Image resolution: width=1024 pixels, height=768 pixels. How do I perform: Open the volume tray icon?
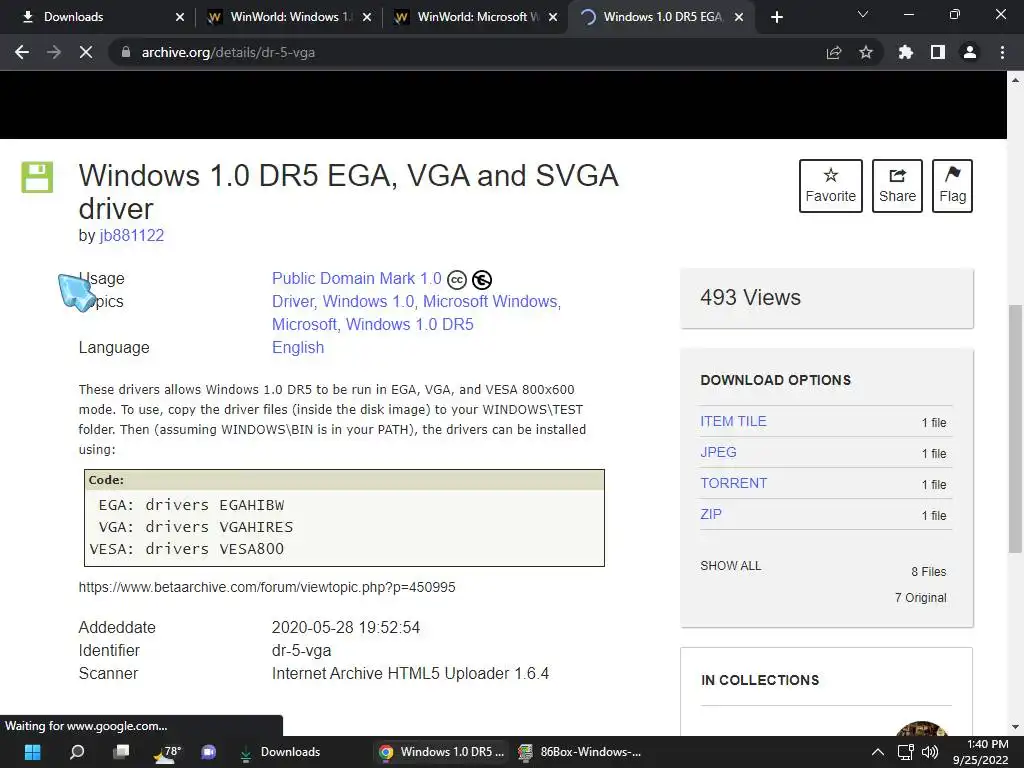point(929,752)
